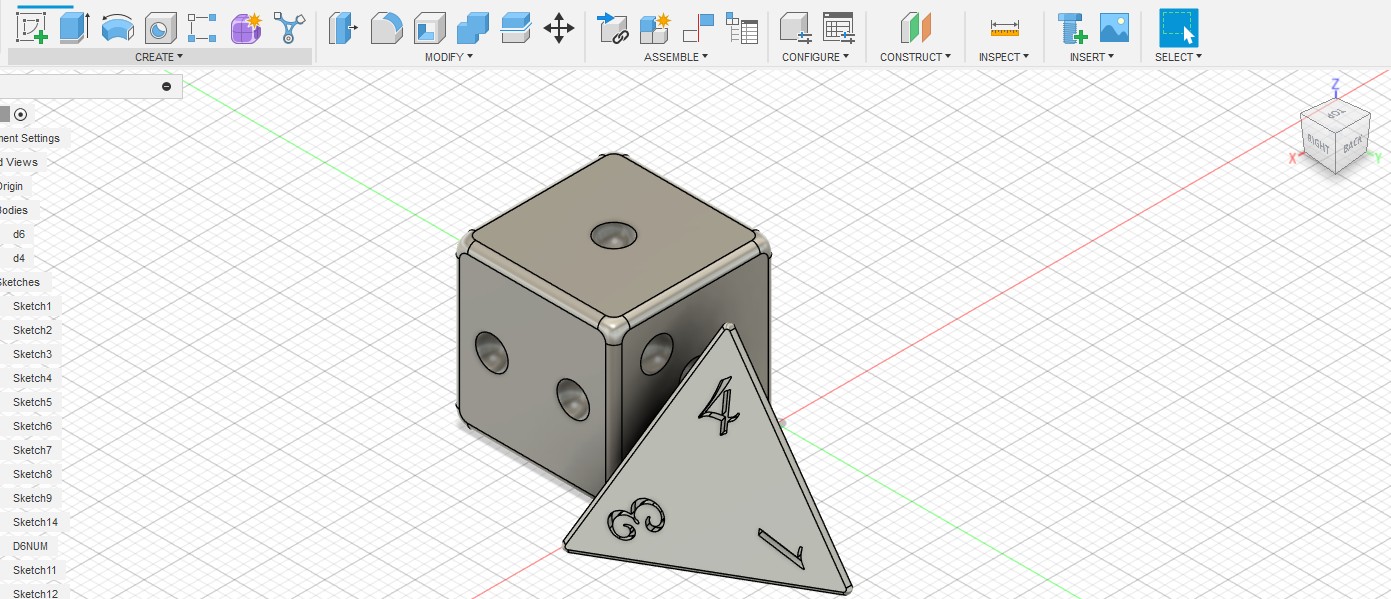
Task: Expand the CONSTRUCT dropdown menu
Action: (x=915, y=57)
